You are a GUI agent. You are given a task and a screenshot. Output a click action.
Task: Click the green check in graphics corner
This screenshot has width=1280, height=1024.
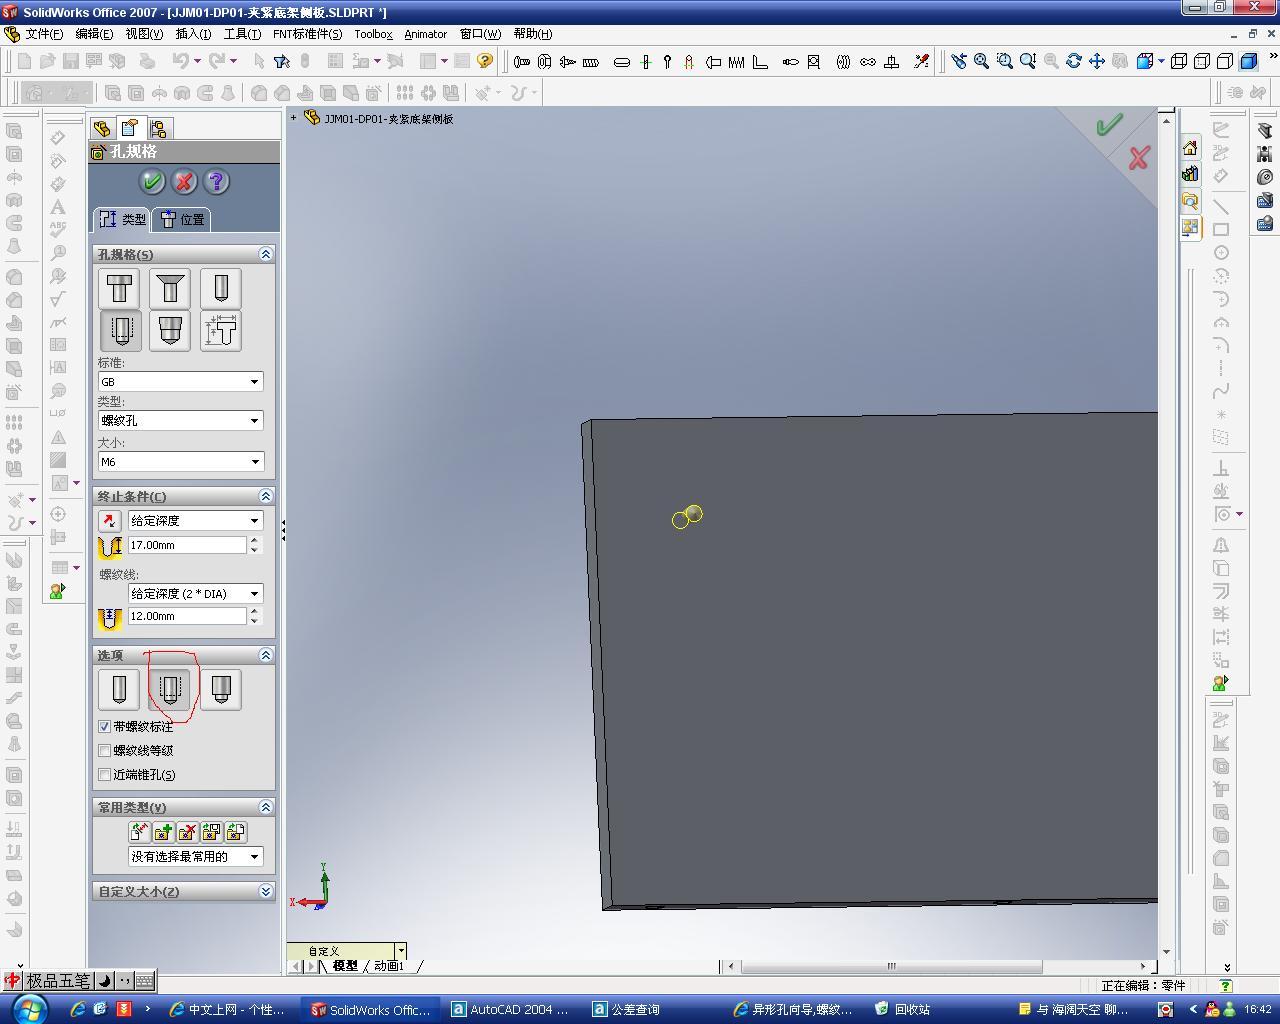1109,125
